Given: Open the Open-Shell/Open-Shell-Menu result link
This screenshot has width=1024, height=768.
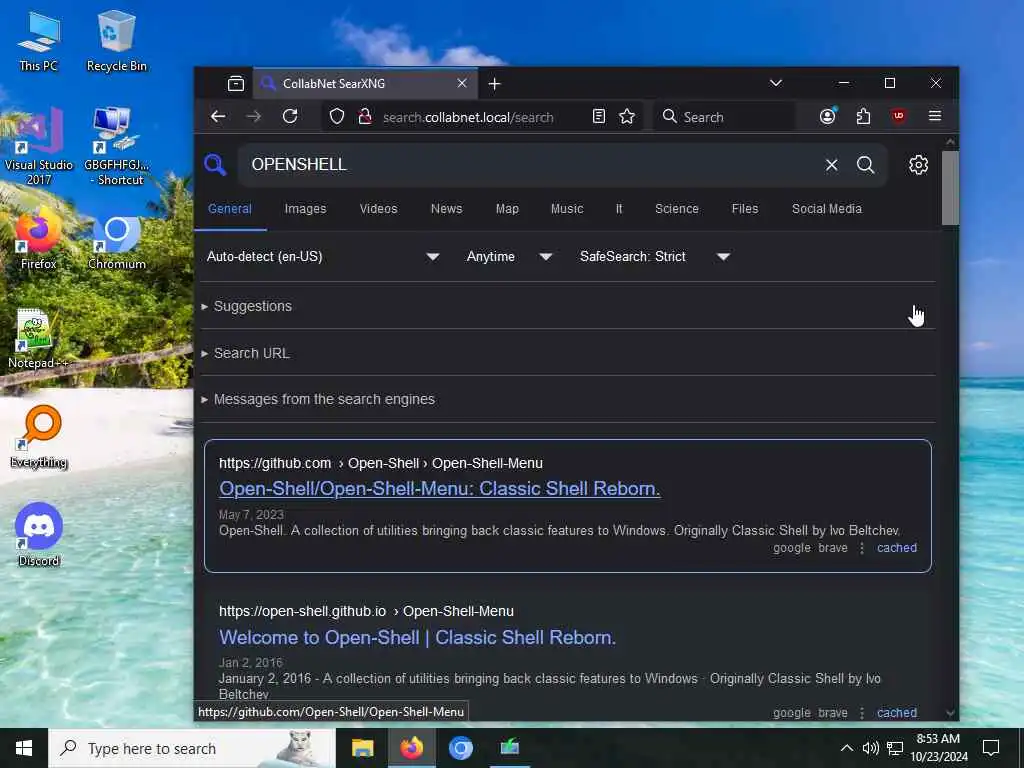Looking at the screenshot, I should click(440, 488).
